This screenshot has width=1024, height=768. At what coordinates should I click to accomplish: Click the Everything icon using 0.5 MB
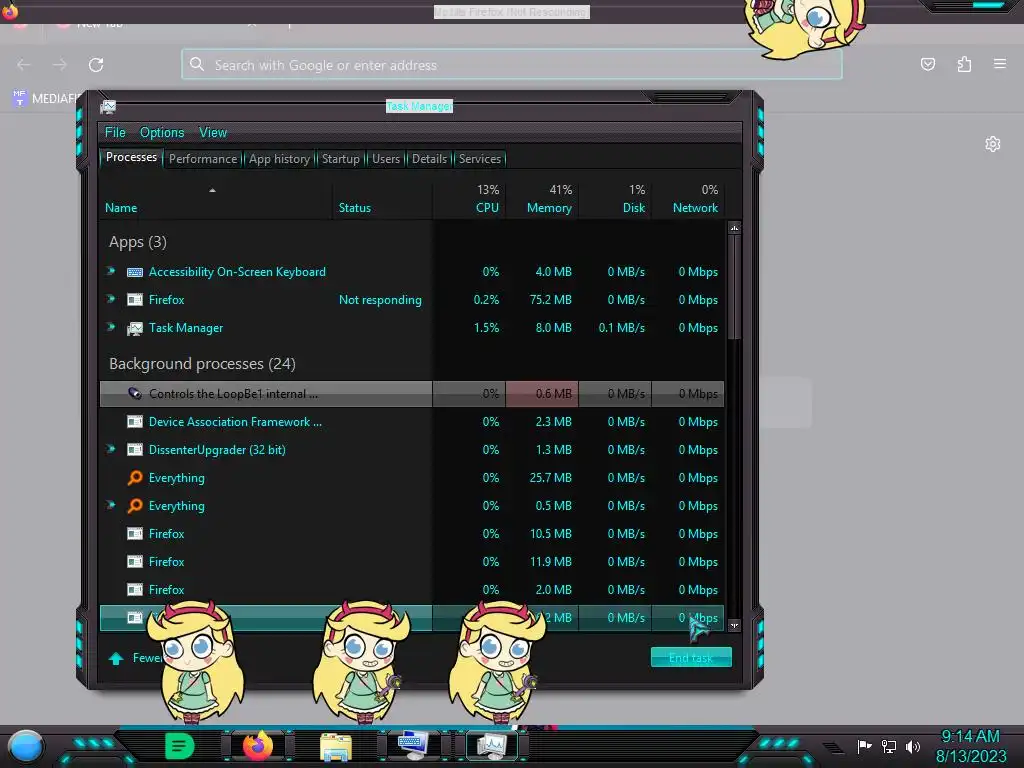(135, 506)
